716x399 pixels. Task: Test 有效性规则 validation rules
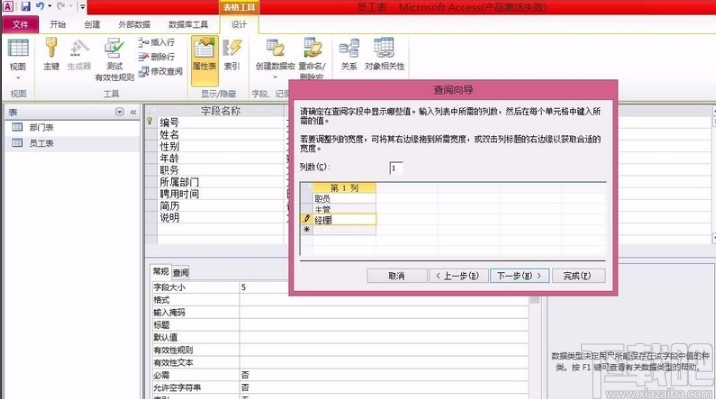click(114, 59)
